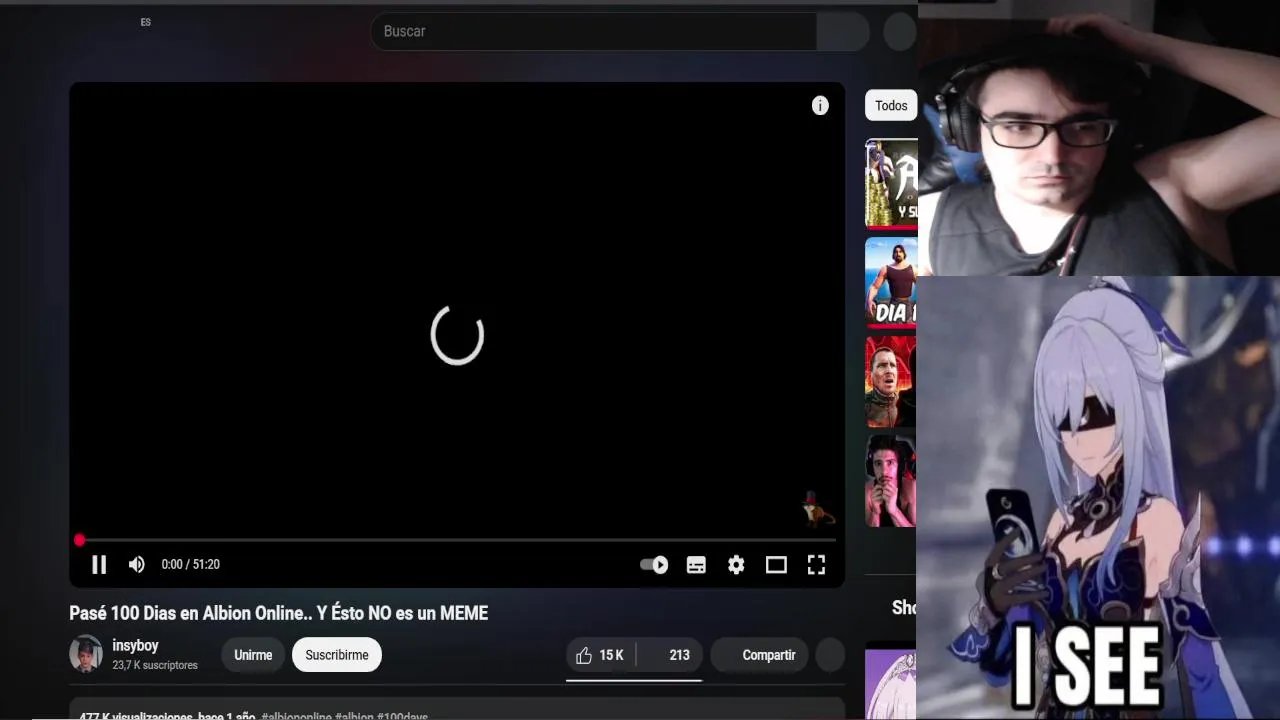Open the video info card icon

820,106
